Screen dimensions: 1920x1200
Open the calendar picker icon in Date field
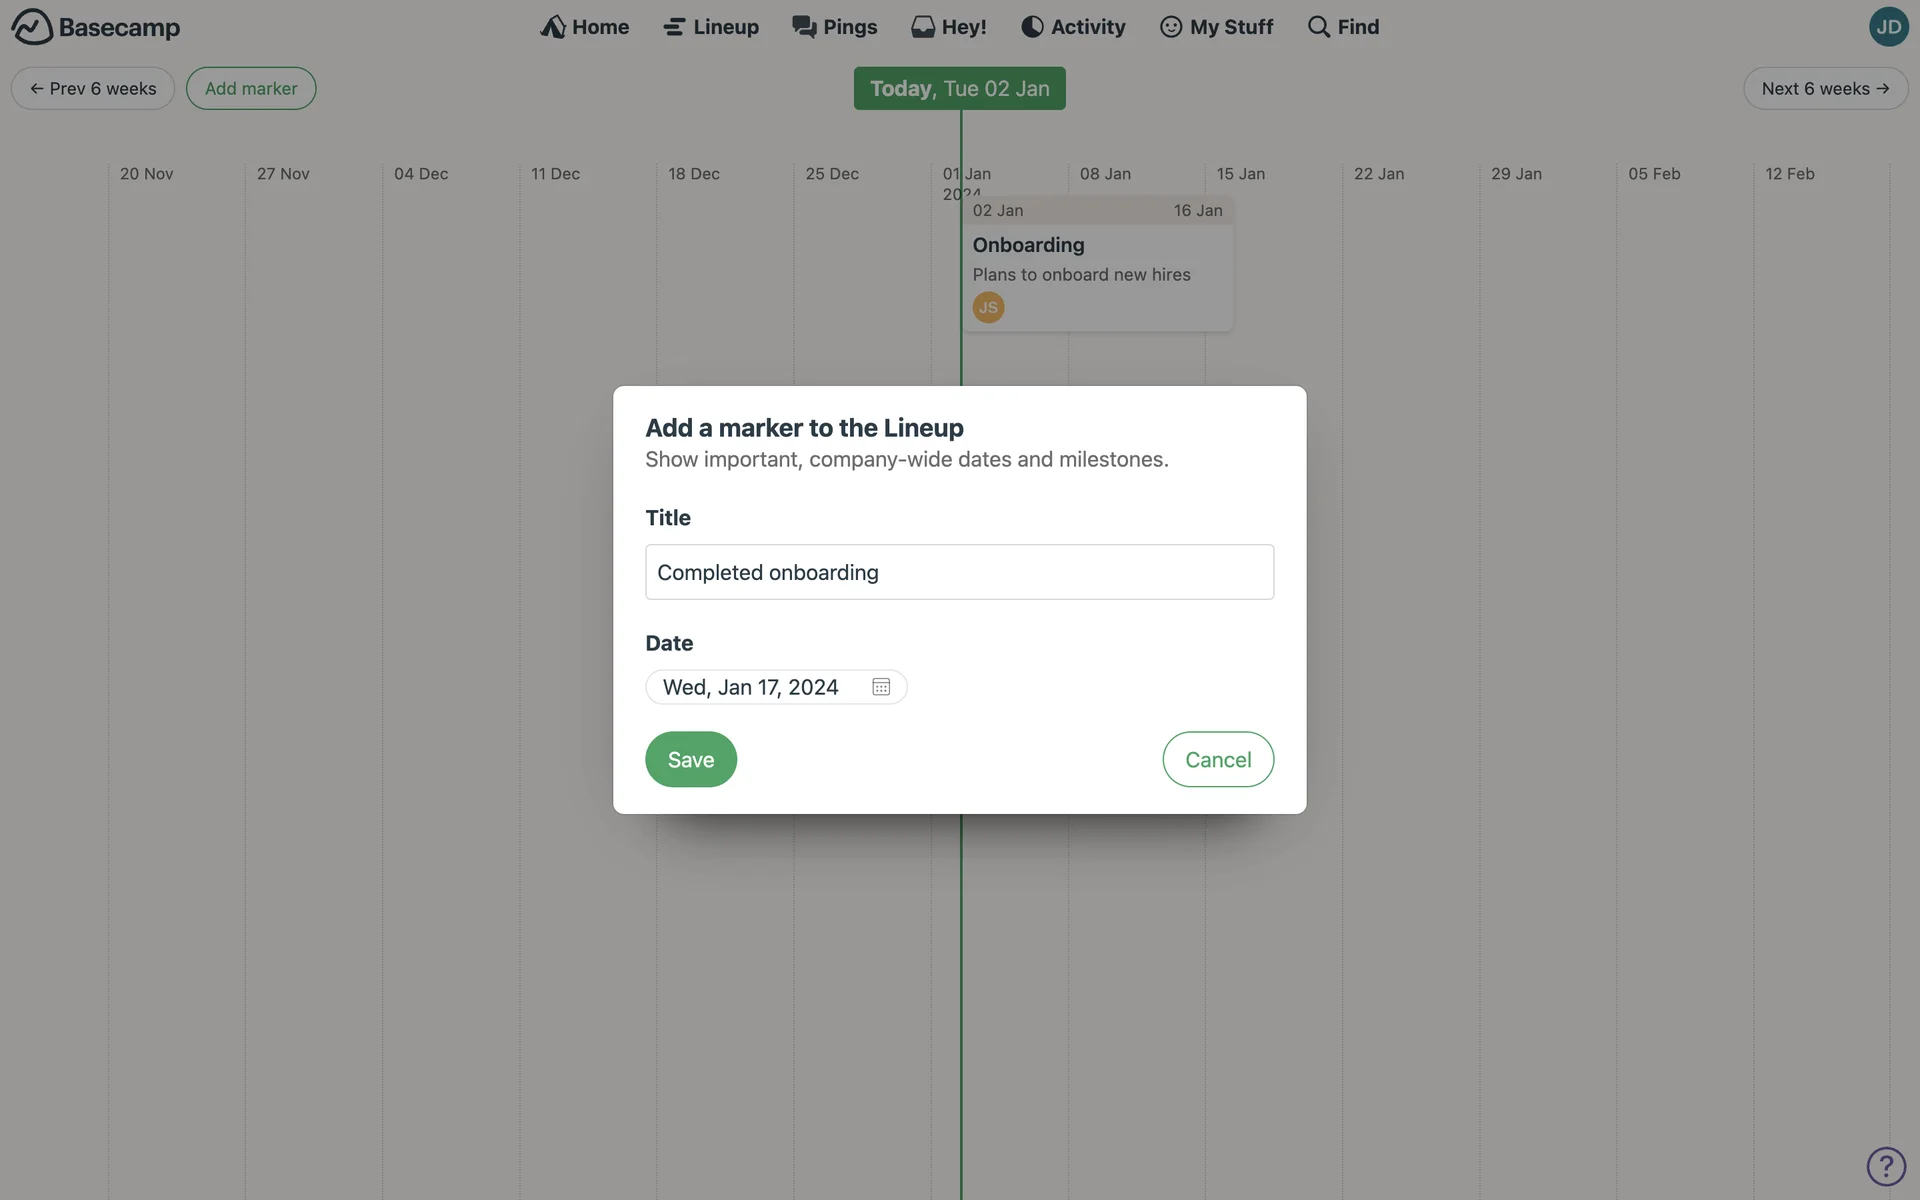click(x=881, y=687)
